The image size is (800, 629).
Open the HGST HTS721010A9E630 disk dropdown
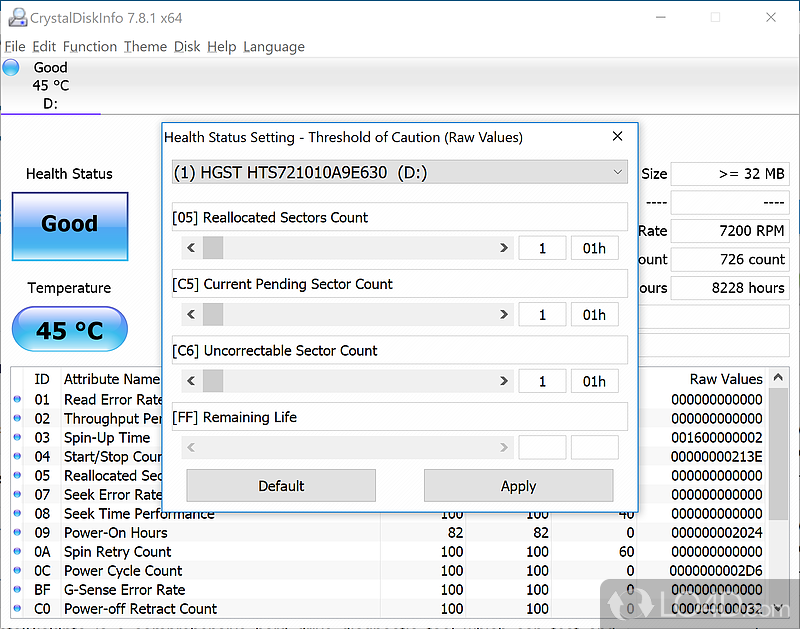399,172
